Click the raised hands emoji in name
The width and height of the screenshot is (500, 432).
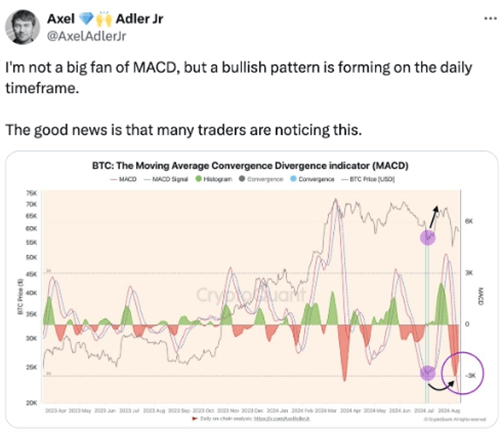[x=104, y=19]
